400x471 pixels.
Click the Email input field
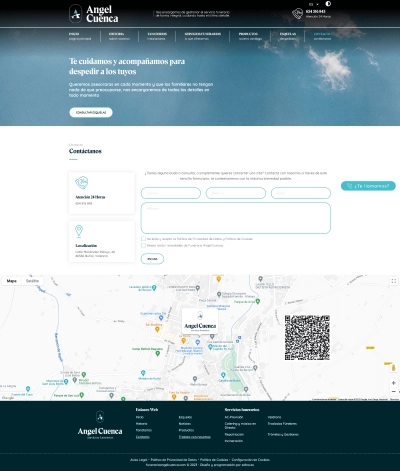pos(301,193)
